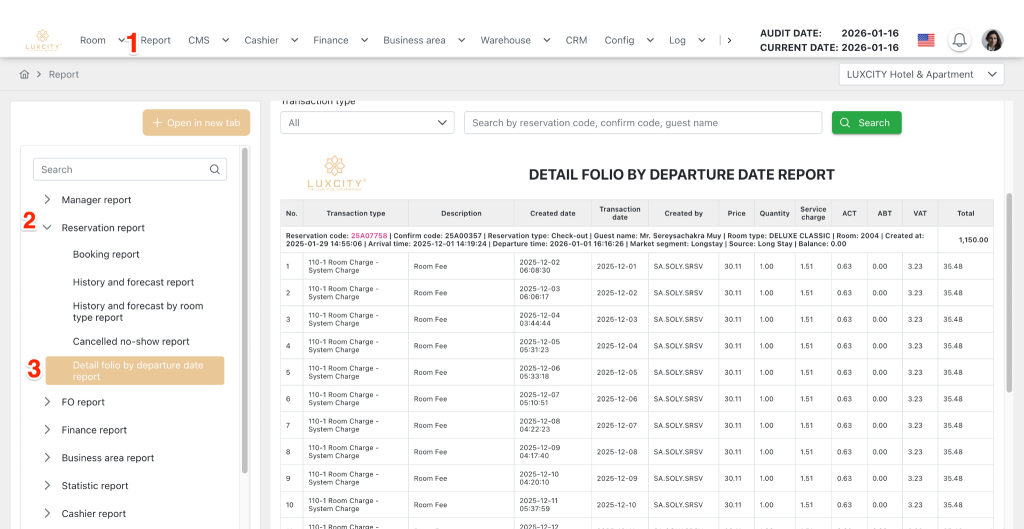Image resolution: width=1024 pixels, height=529 pixels.
Task: Click the reservation code search field
Action: 642,123
